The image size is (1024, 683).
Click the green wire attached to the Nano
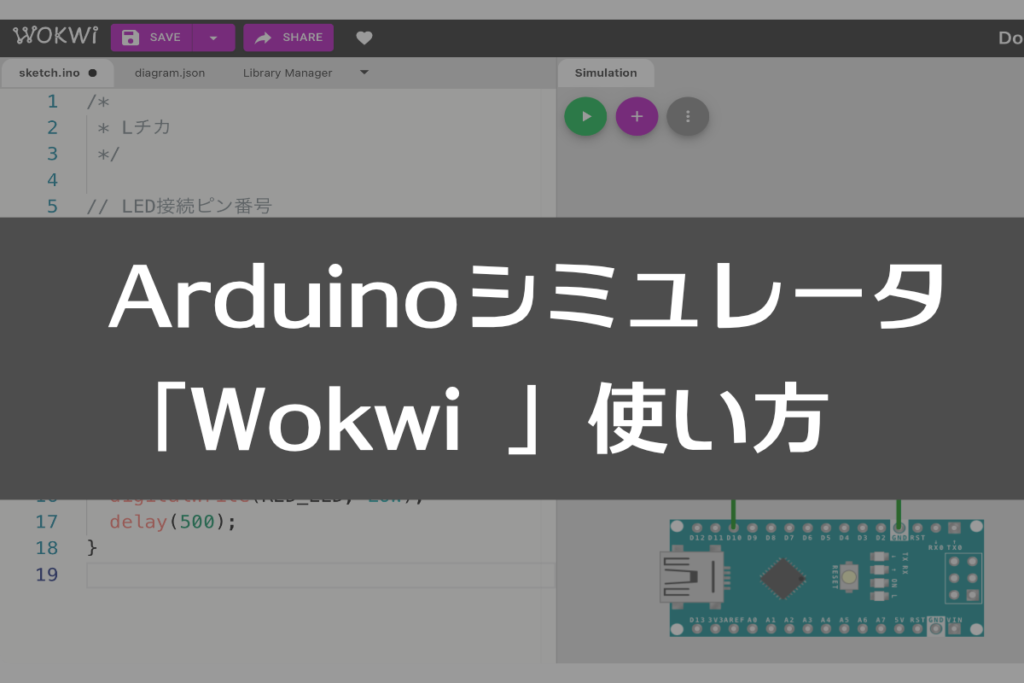(732, 512)
